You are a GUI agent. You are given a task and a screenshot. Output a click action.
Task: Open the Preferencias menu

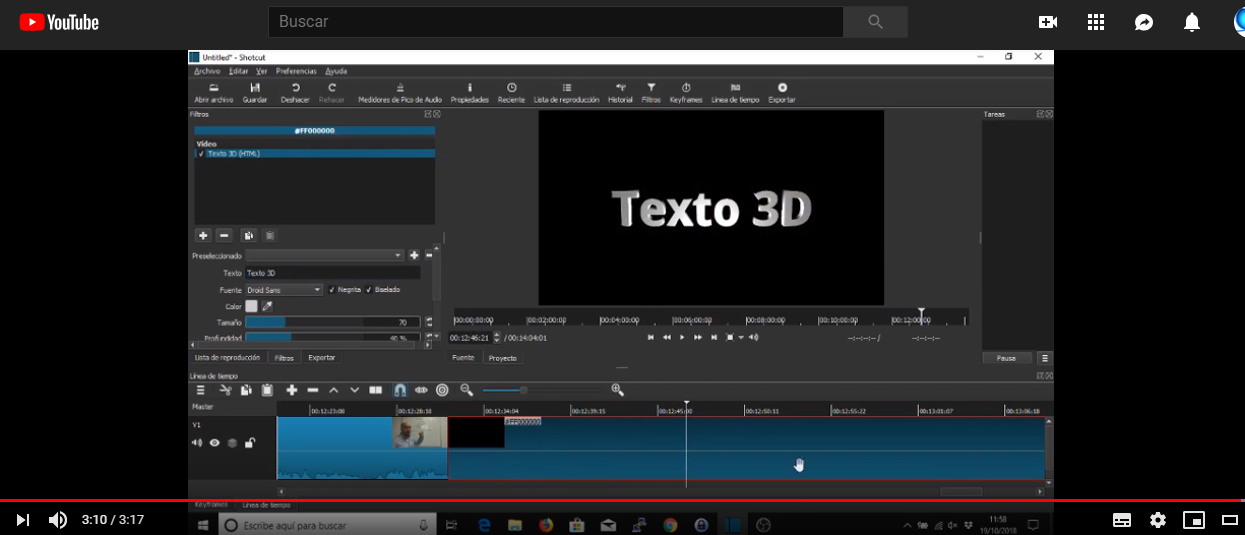pyautogui.click(x=296, y=71)
